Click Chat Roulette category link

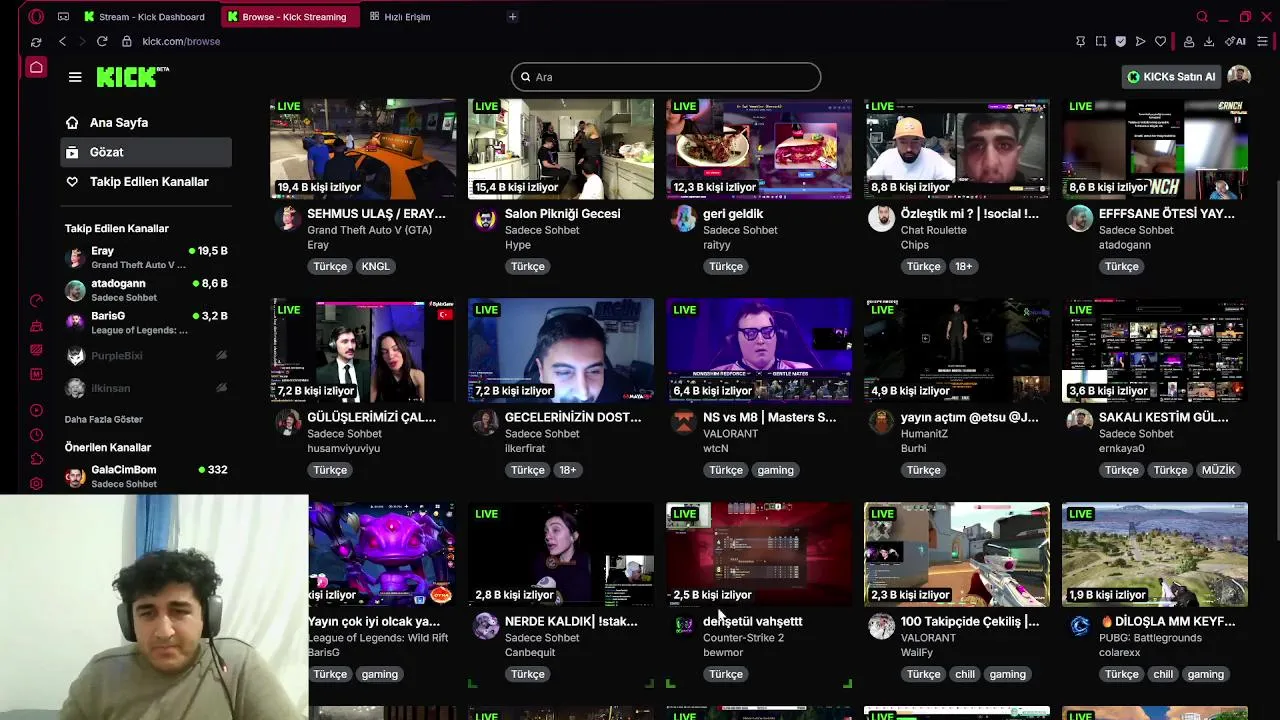934,230
